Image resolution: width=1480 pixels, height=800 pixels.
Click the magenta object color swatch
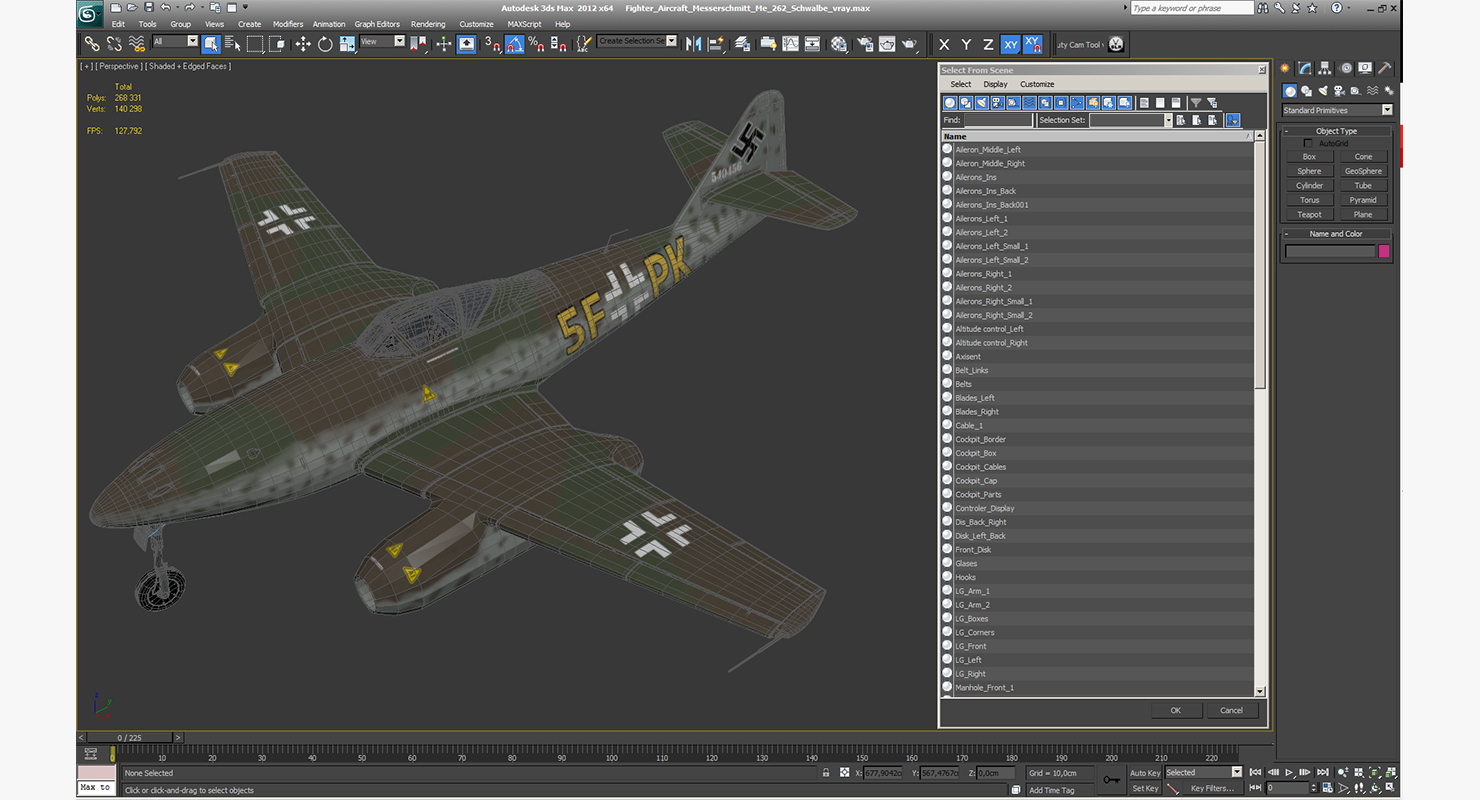pyautogui.click(x=1384, y=251)
